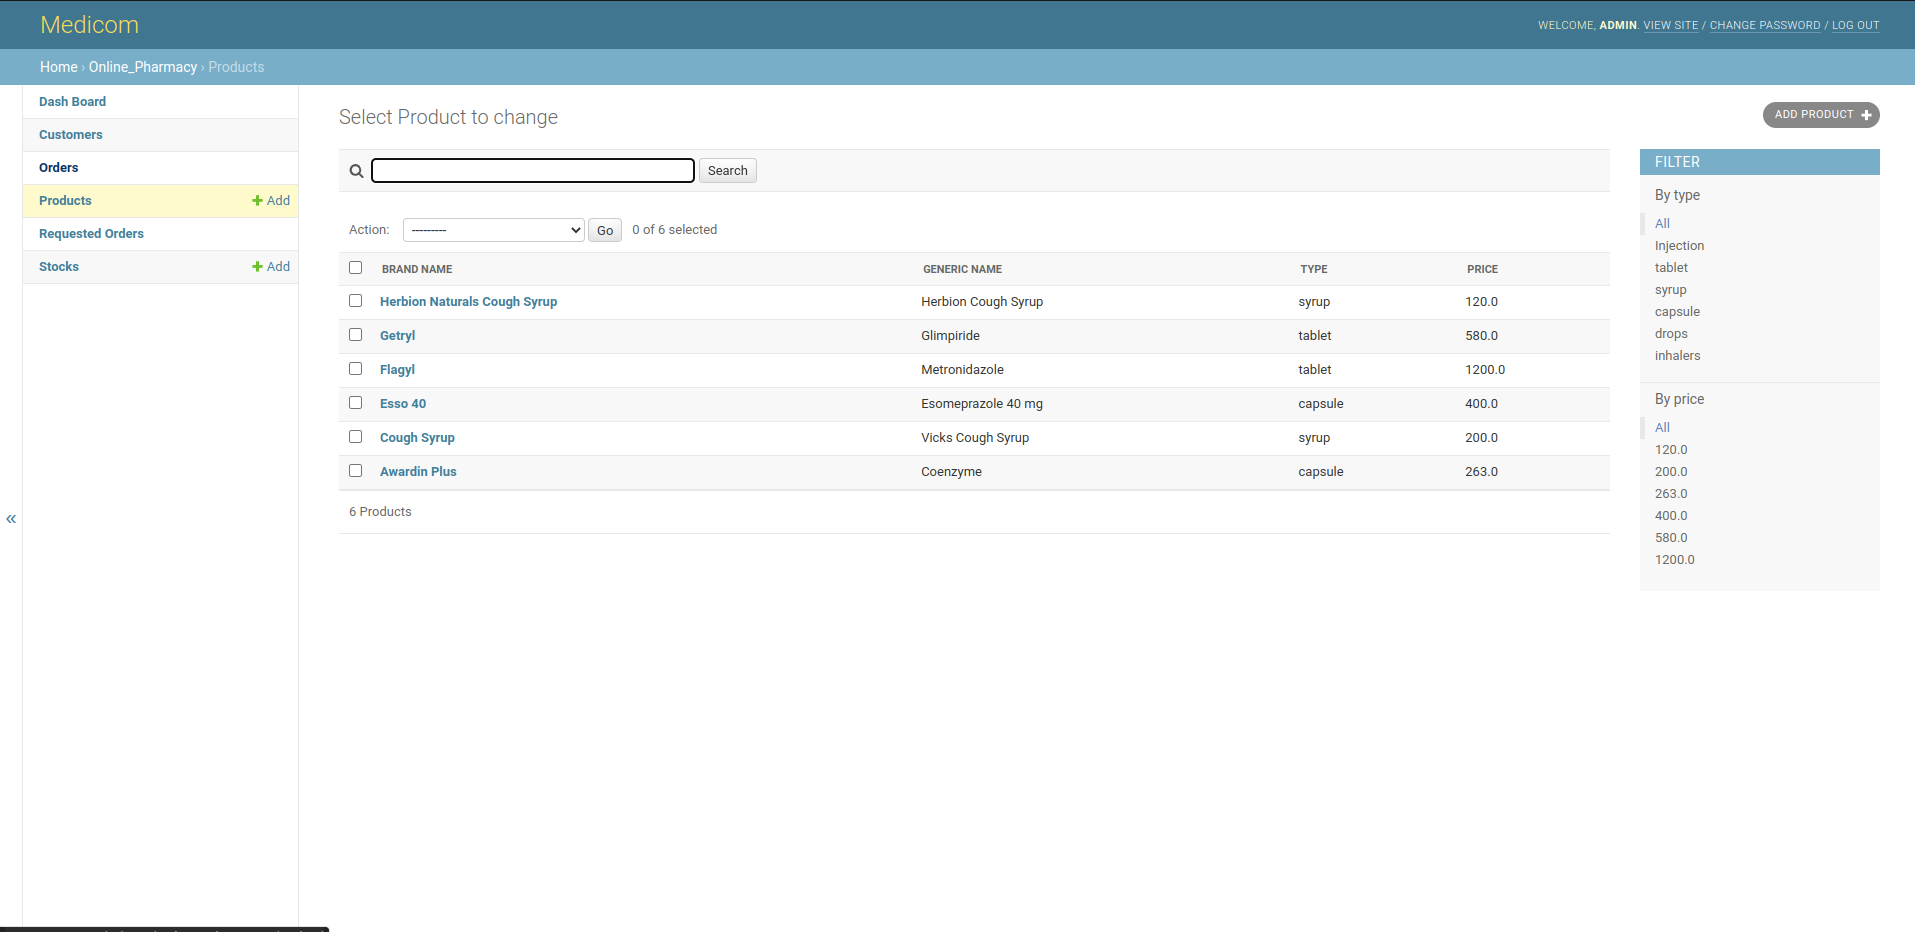Open Requested Orders in sidebar

91,234
